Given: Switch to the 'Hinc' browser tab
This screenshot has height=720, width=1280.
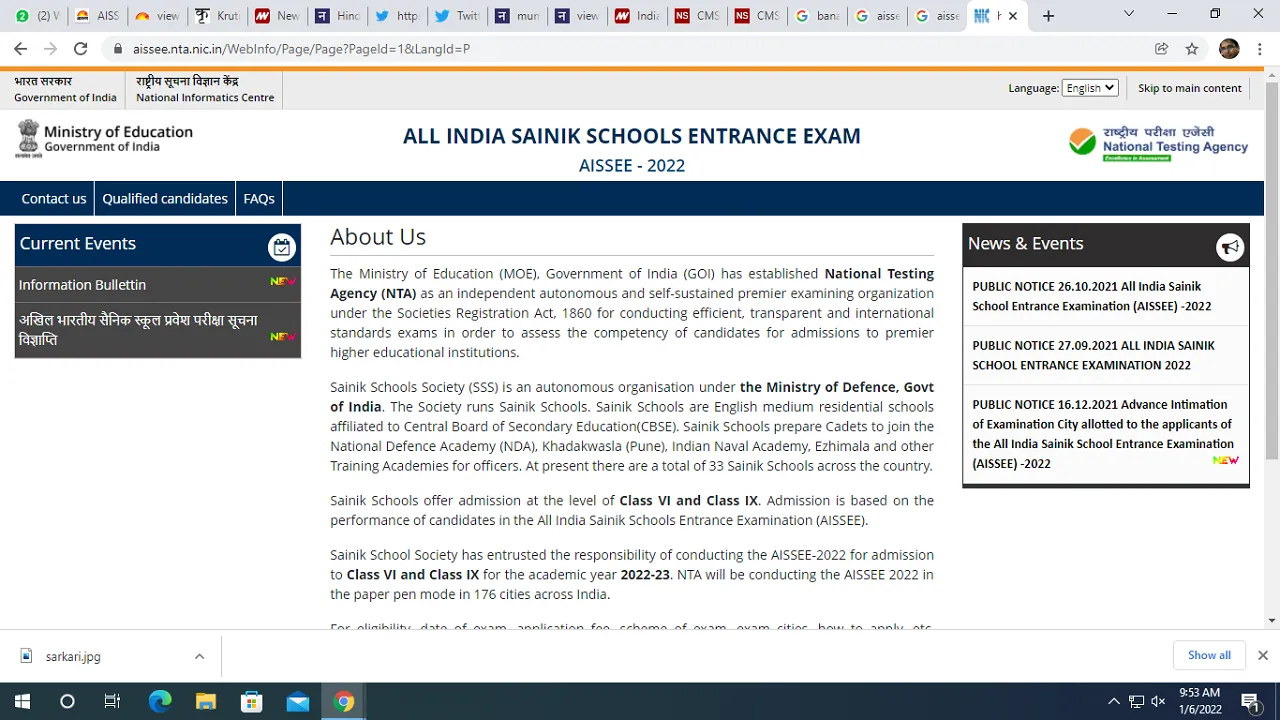Looking at the screenshot, I should click(x=337, y=16).
